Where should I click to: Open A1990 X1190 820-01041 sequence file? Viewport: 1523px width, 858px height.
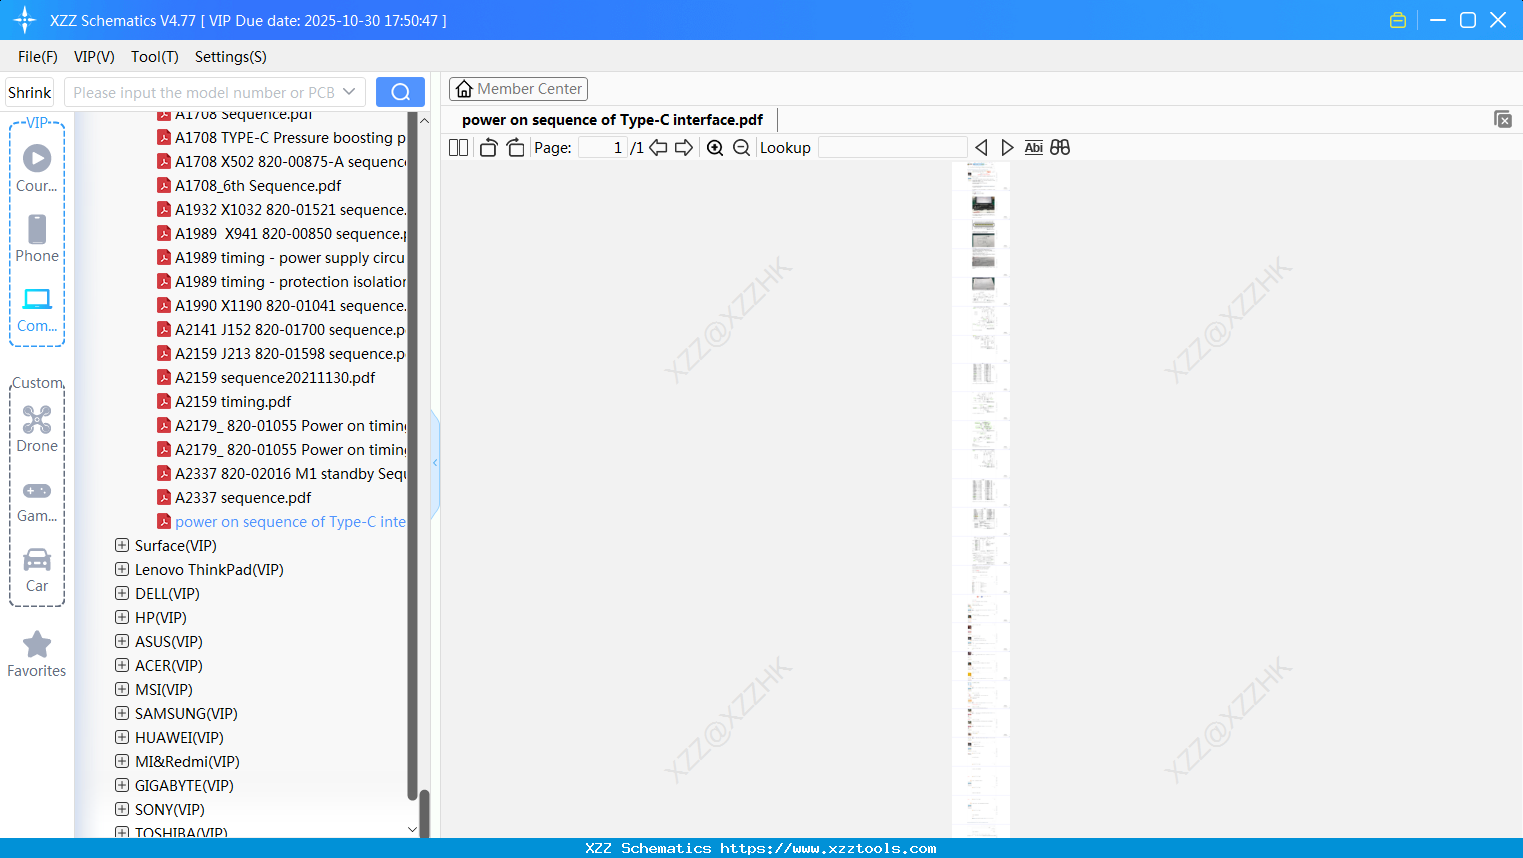(x=282, y=305)
